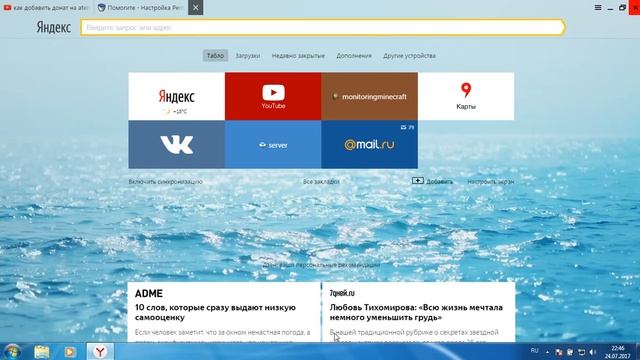Image resolution: width=640 pixels, height=360 pixels.
Task: Open the Карты maps tile
Action: click(x=466, y=96)
